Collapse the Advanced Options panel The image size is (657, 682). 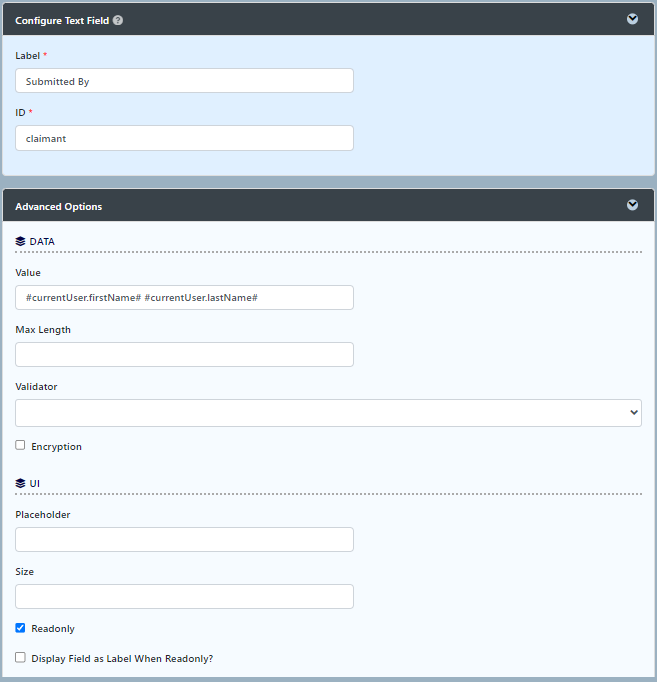coord(632,205)
